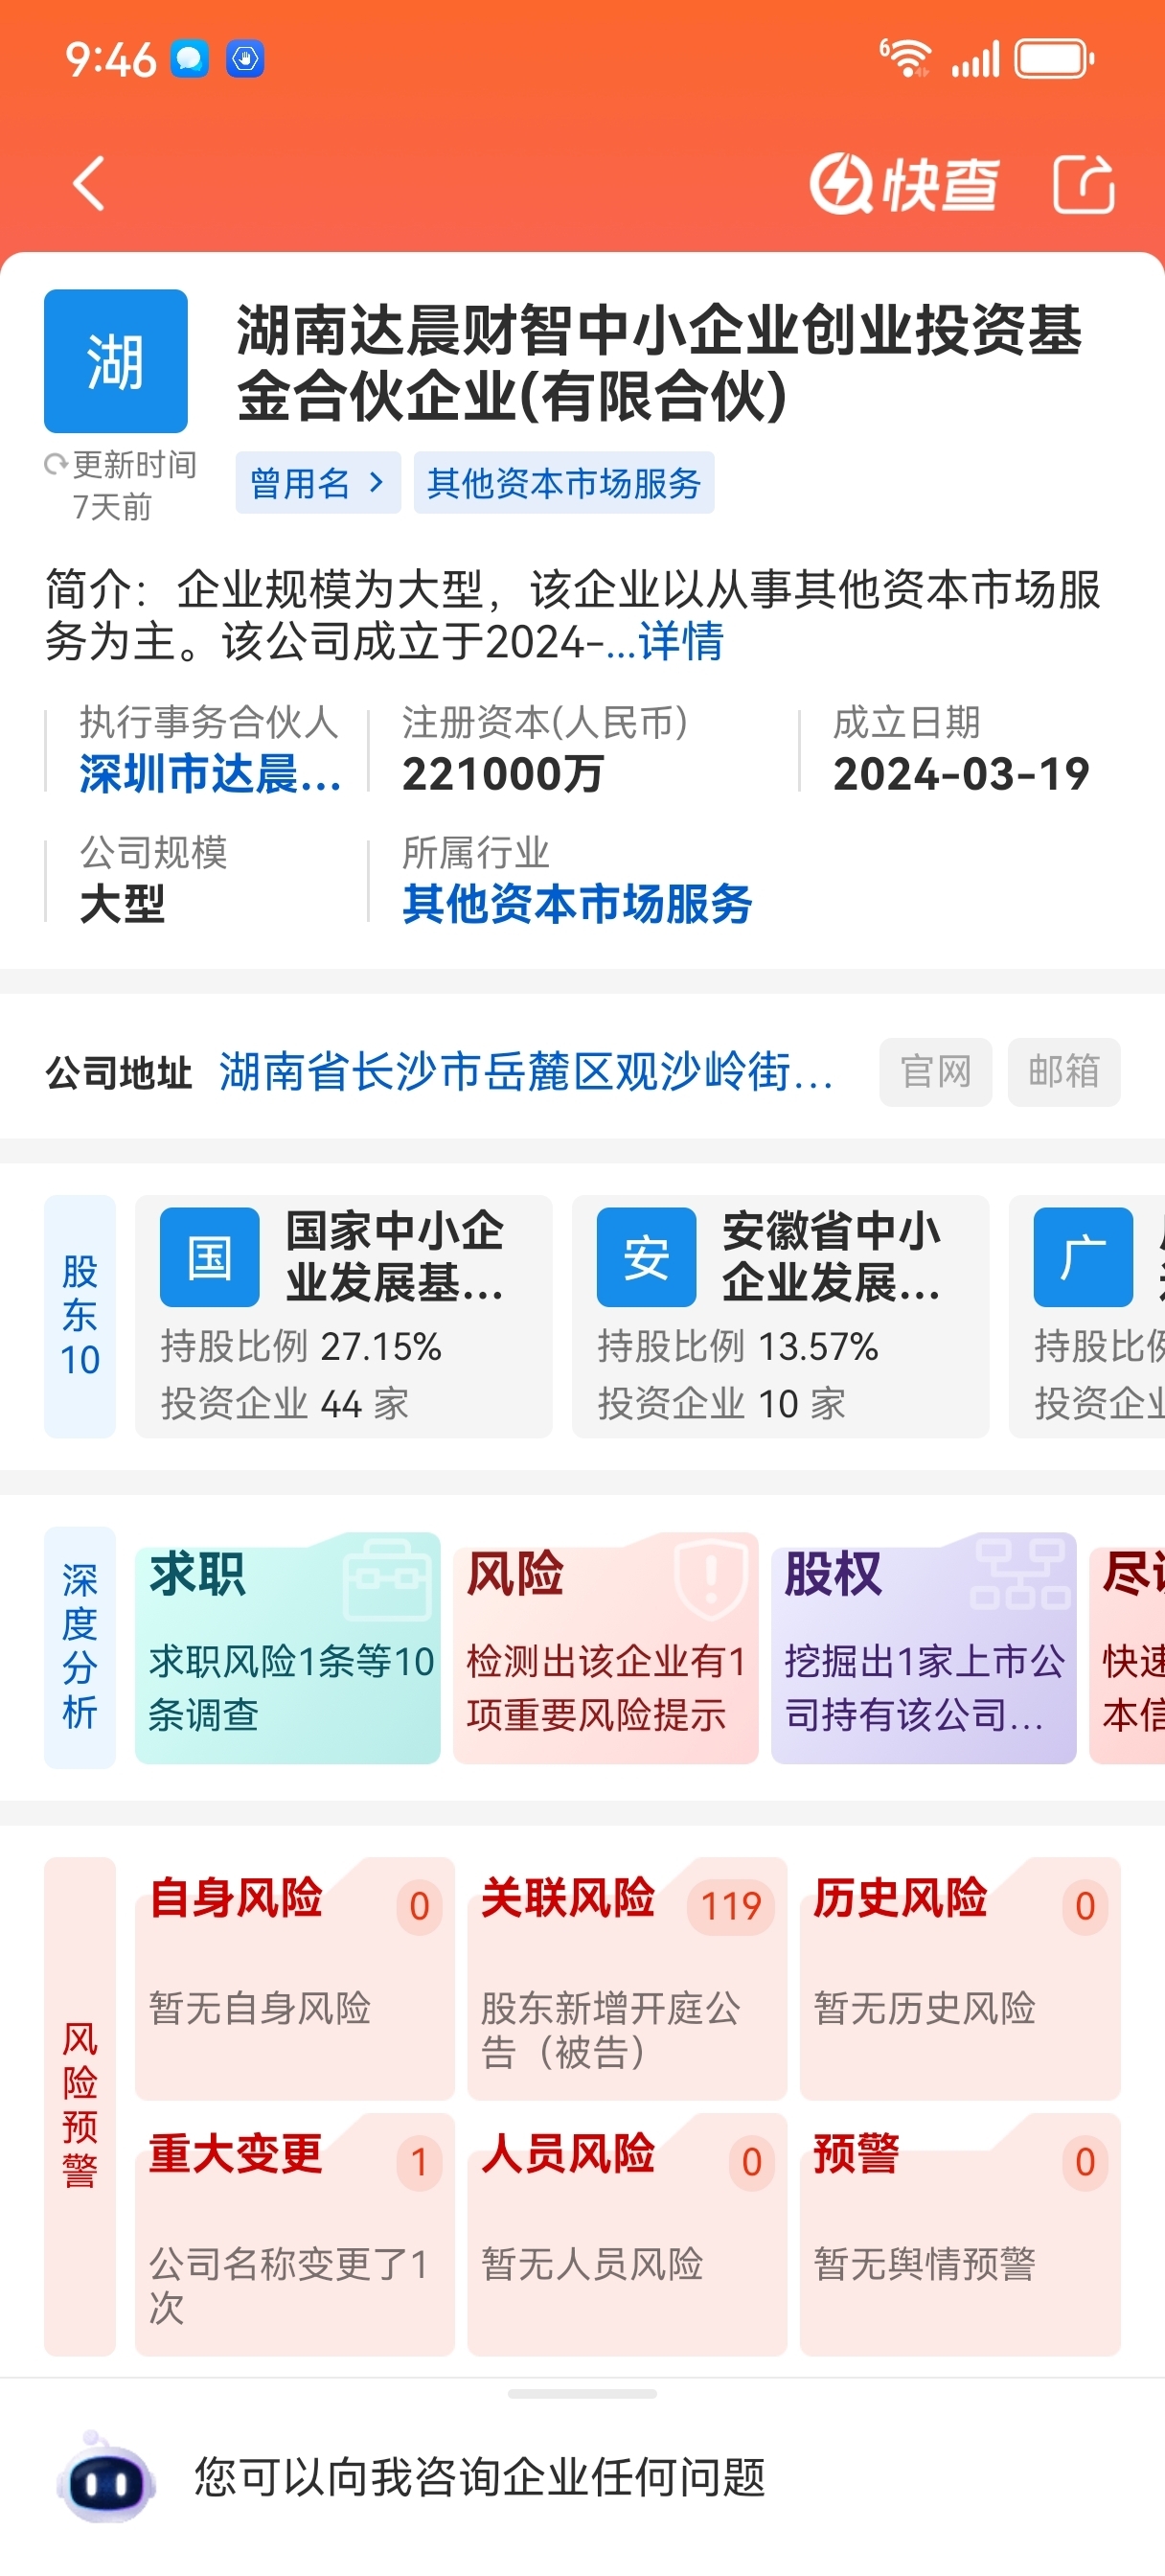Tap the 国 shareholder logo icon
Image resolution: width=1165 pixels, height=2576 pixels.
[x=210, y=1257]
